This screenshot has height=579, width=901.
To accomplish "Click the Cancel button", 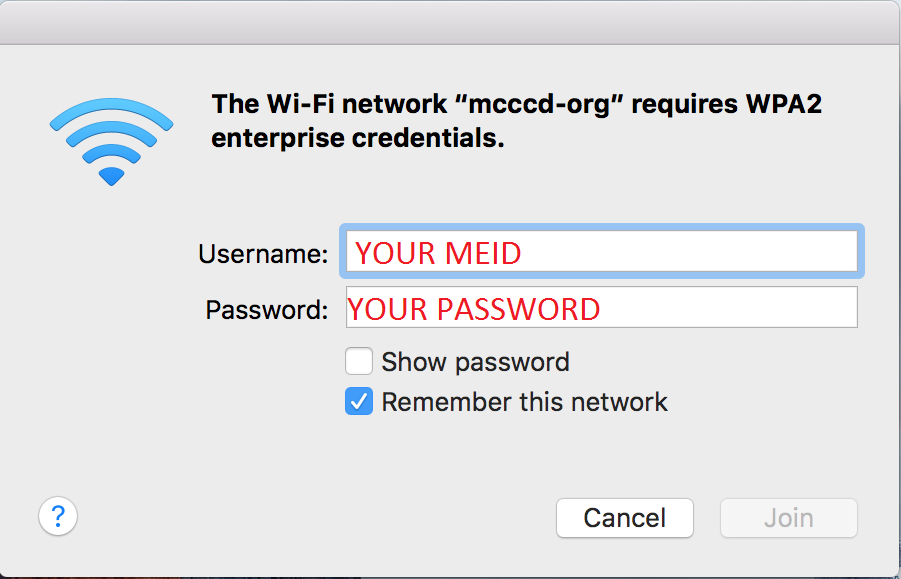I will pos(625,518).
